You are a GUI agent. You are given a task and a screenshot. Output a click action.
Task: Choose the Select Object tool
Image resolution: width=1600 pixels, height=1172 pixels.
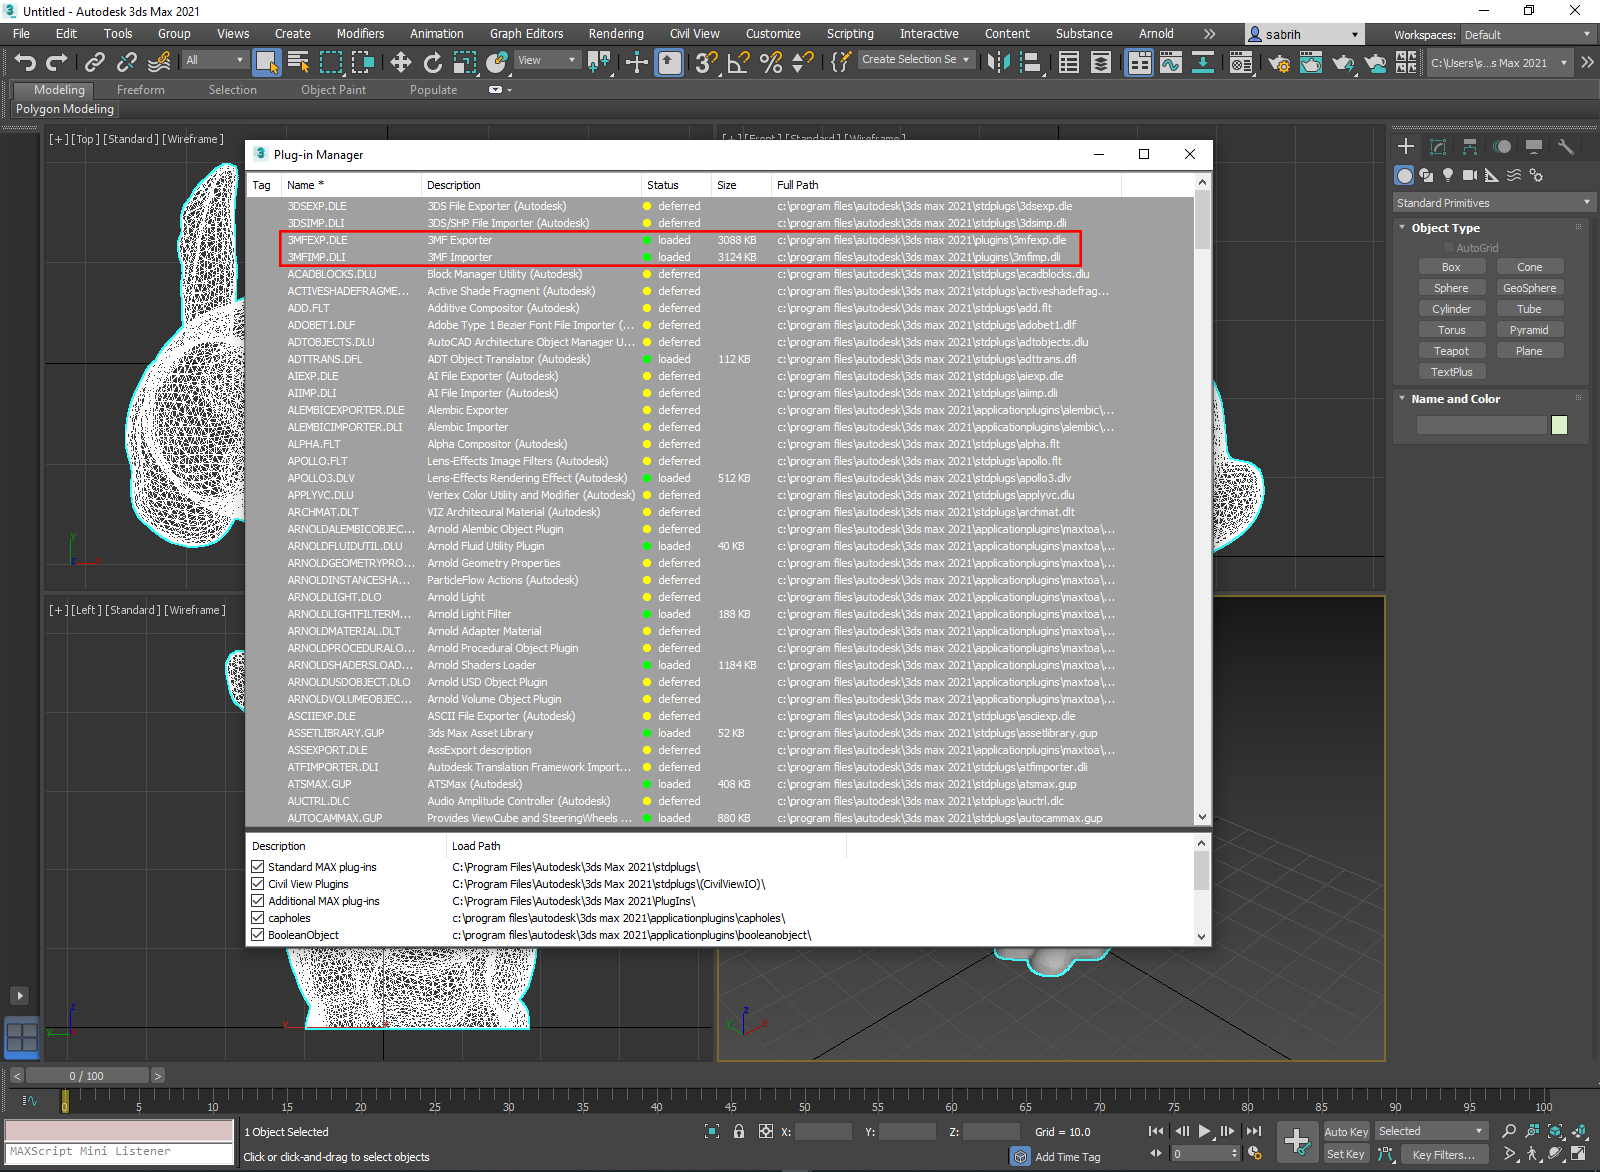[x=266, y=63]
